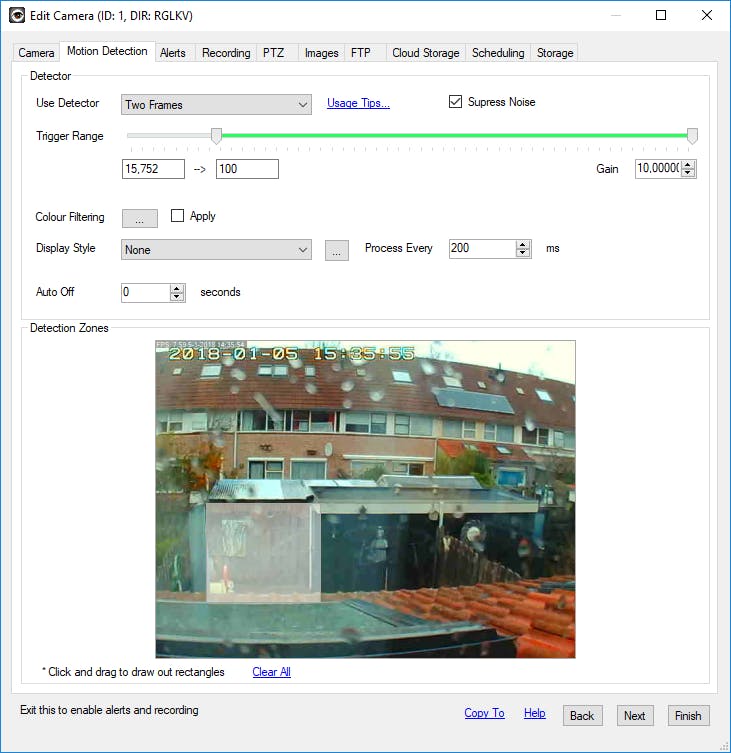Open the Scheduling tab
This screenshot has height=753, width=731.
pos(498,53)
